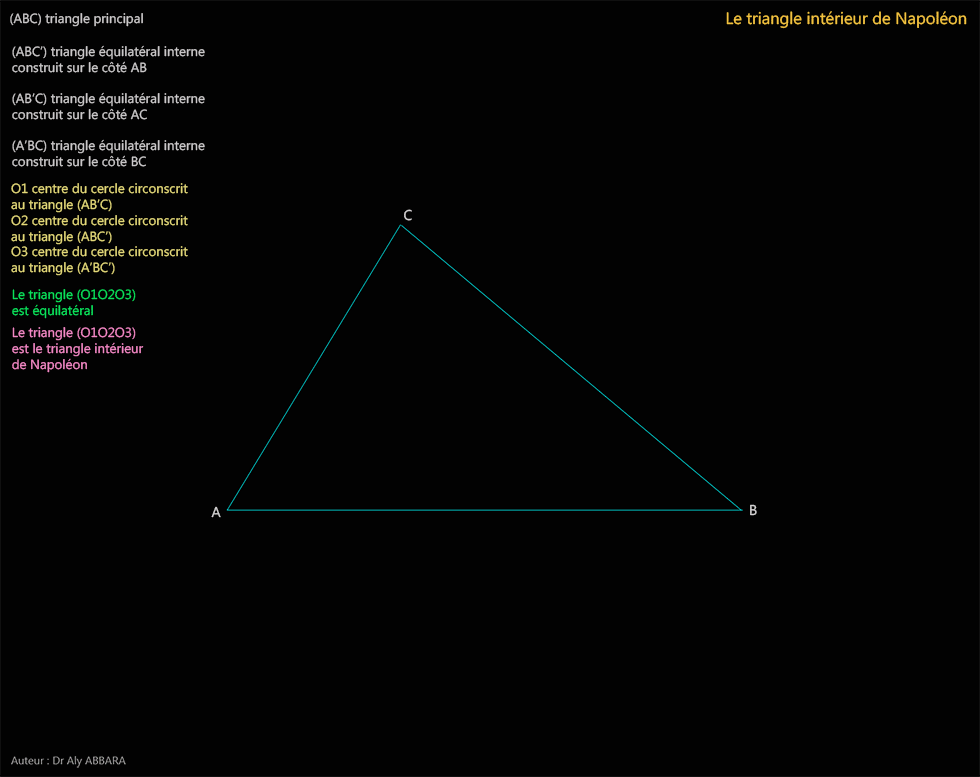Click the "(A'BC)" legend entry for side BC
This screenshot has height=777, width=980.
tap(108, 145)
